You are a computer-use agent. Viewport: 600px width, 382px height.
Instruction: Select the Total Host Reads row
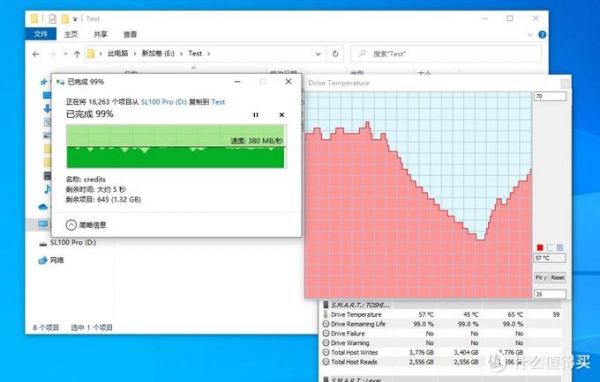(440, 362)
